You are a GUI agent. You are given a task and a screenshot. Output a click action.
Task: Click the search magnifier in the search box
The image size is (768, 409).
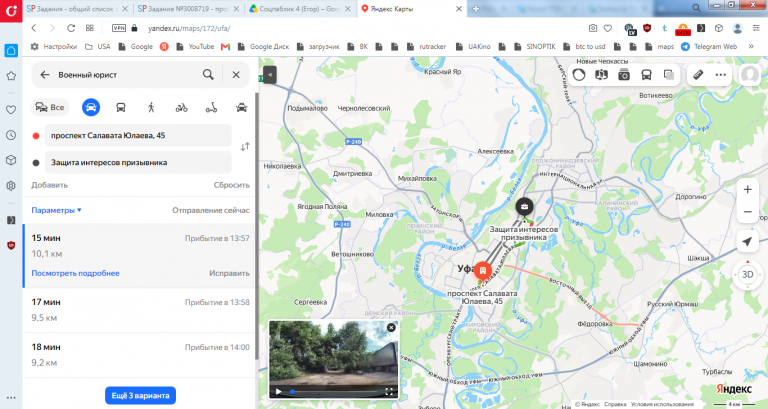tap(208, 74)
